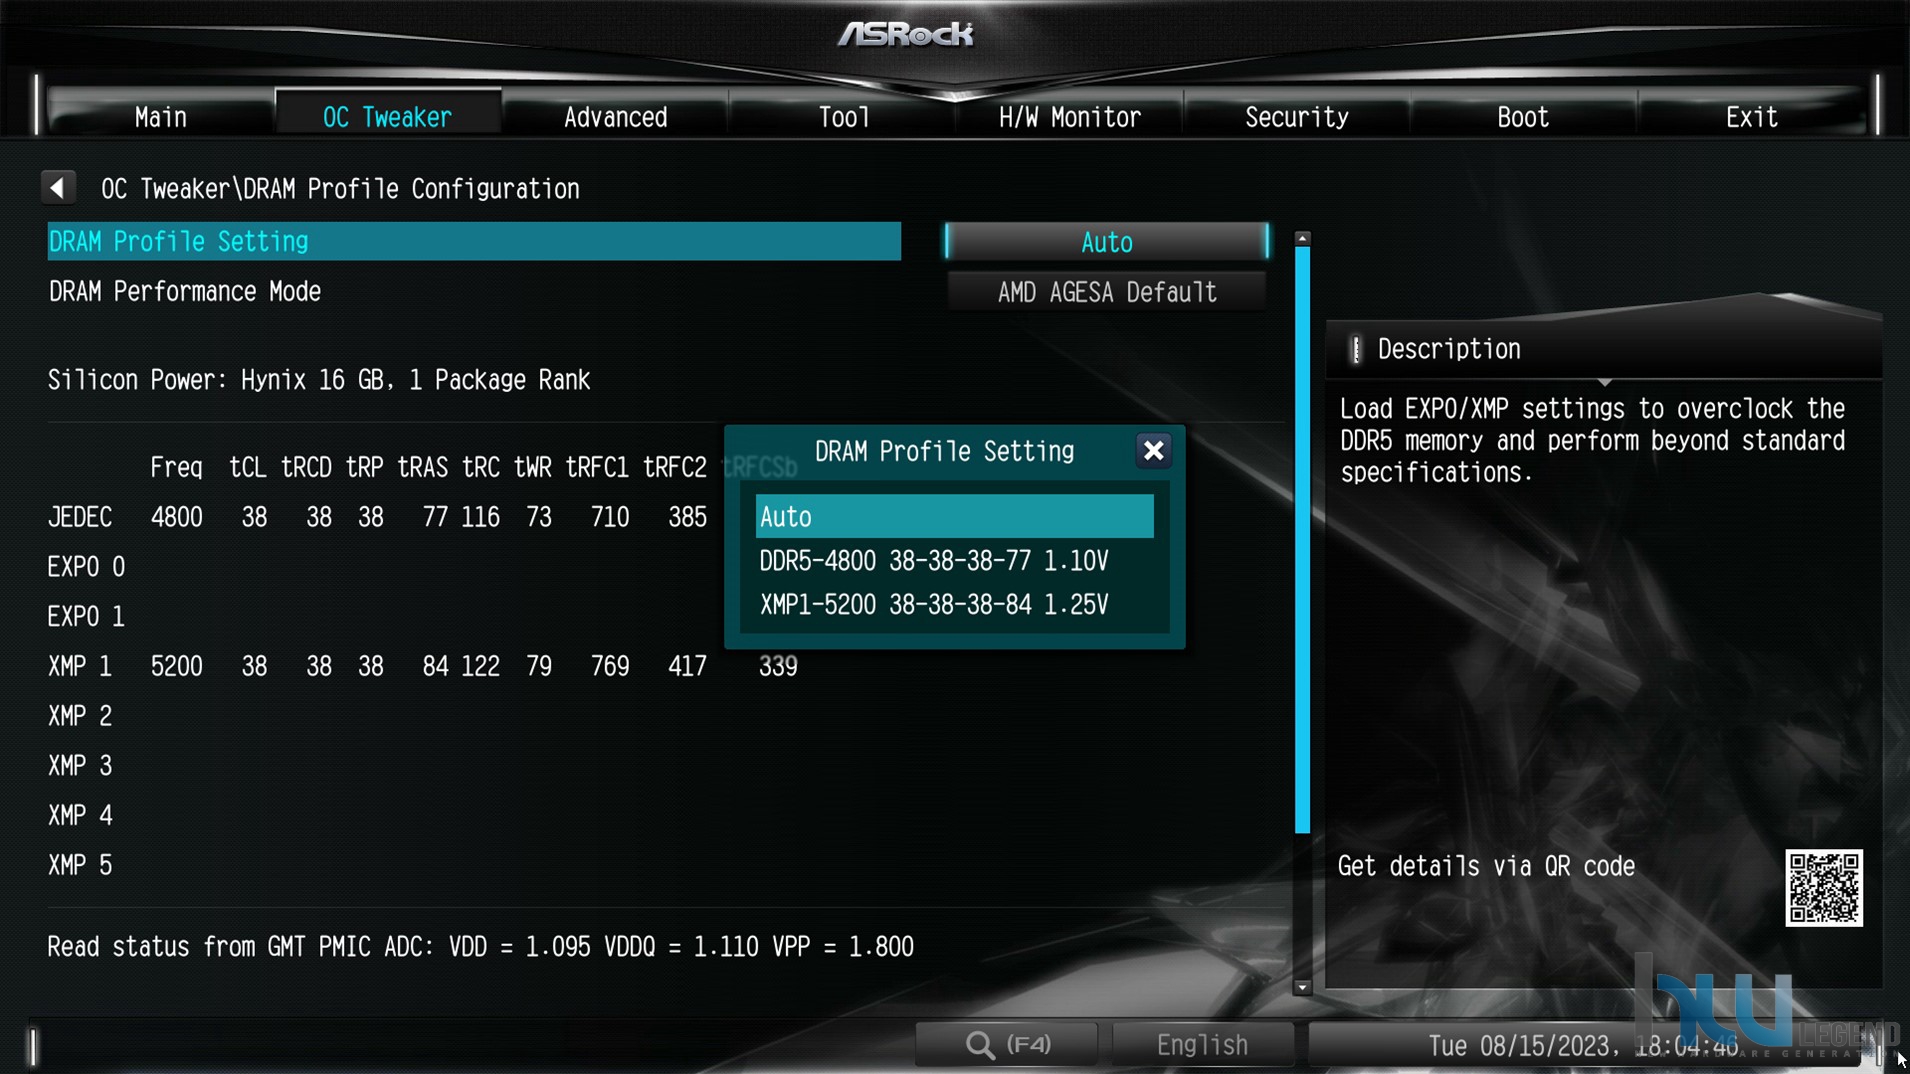Switch to the Advanced tab
1910x1074 pixels.
point(615,117)
